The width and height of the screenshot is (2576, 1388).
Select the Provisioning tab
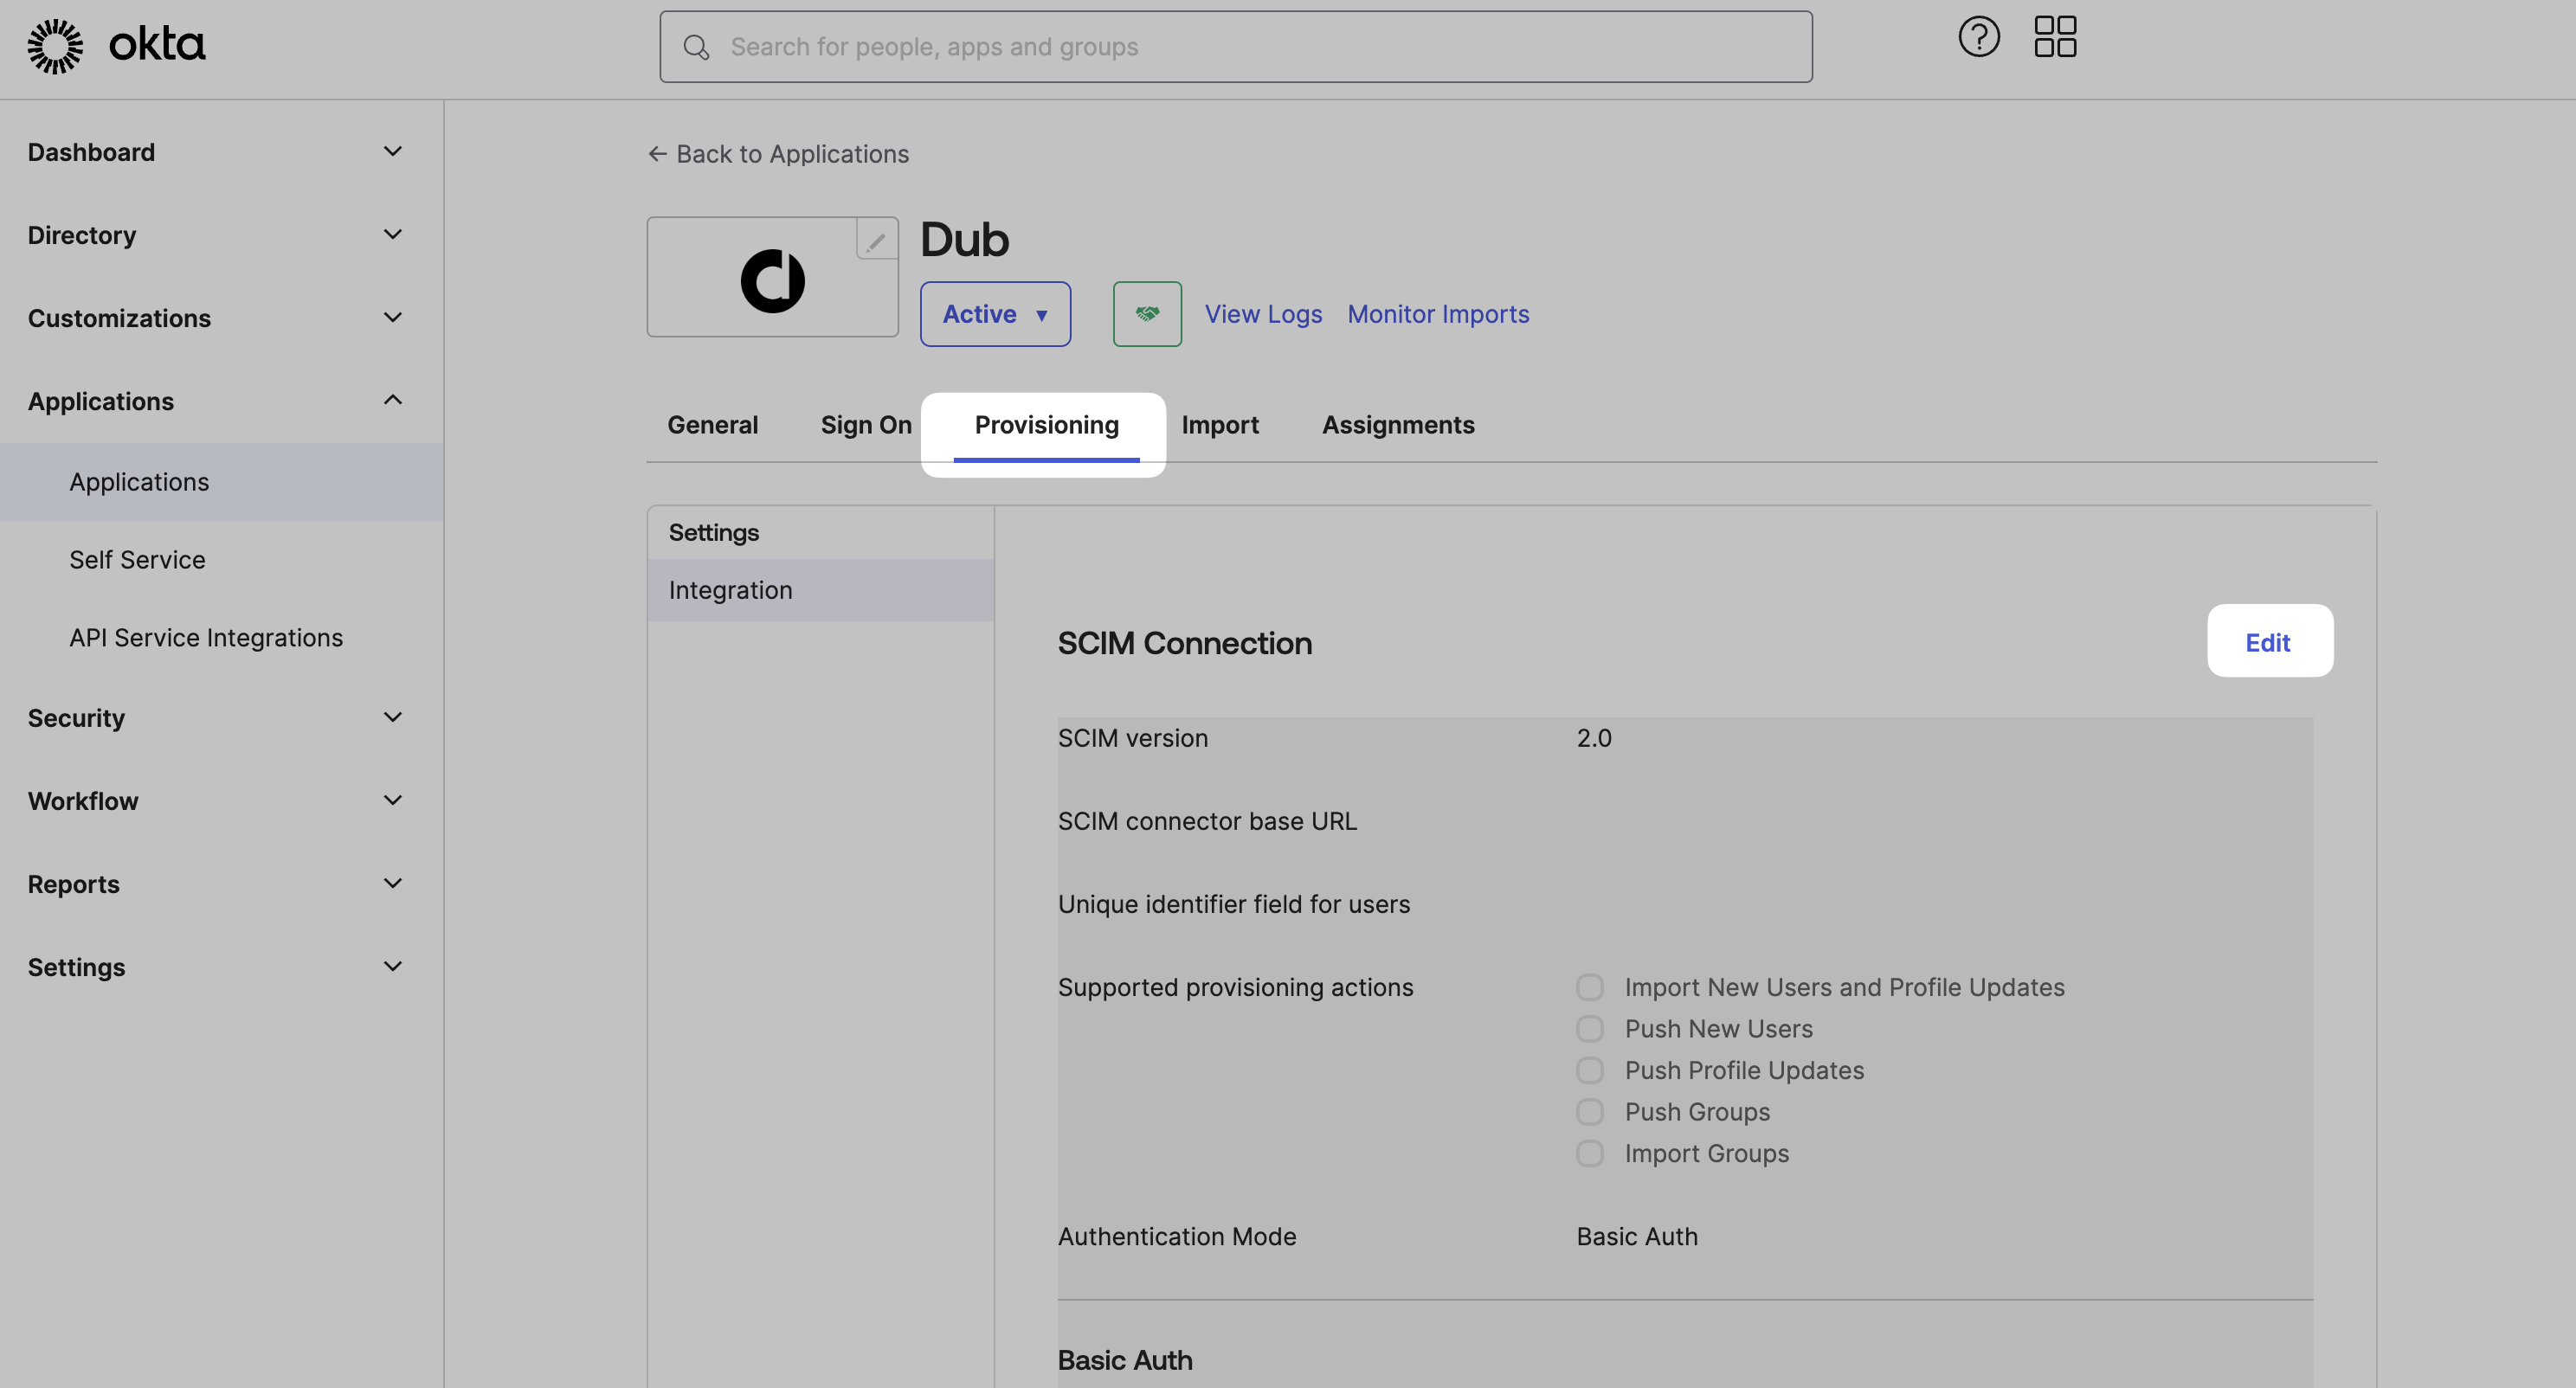tap(1046, 425)
